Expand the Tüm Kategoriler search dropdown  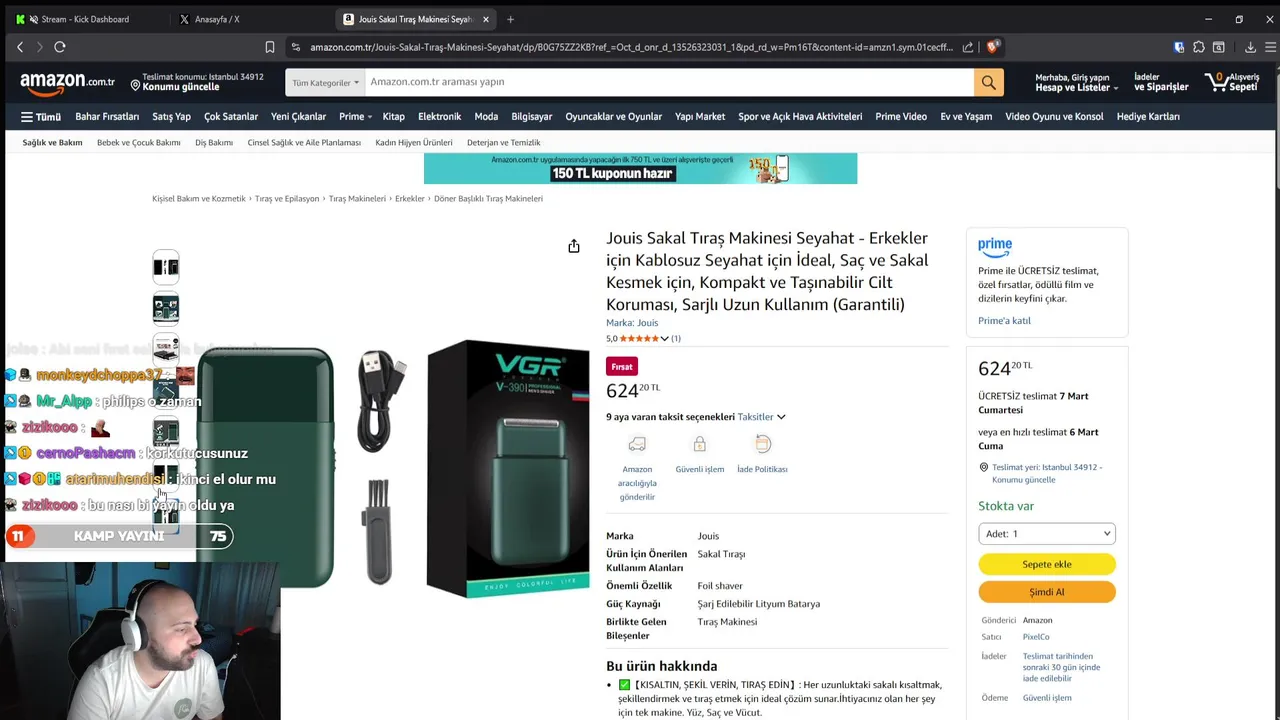click(325, 83)
